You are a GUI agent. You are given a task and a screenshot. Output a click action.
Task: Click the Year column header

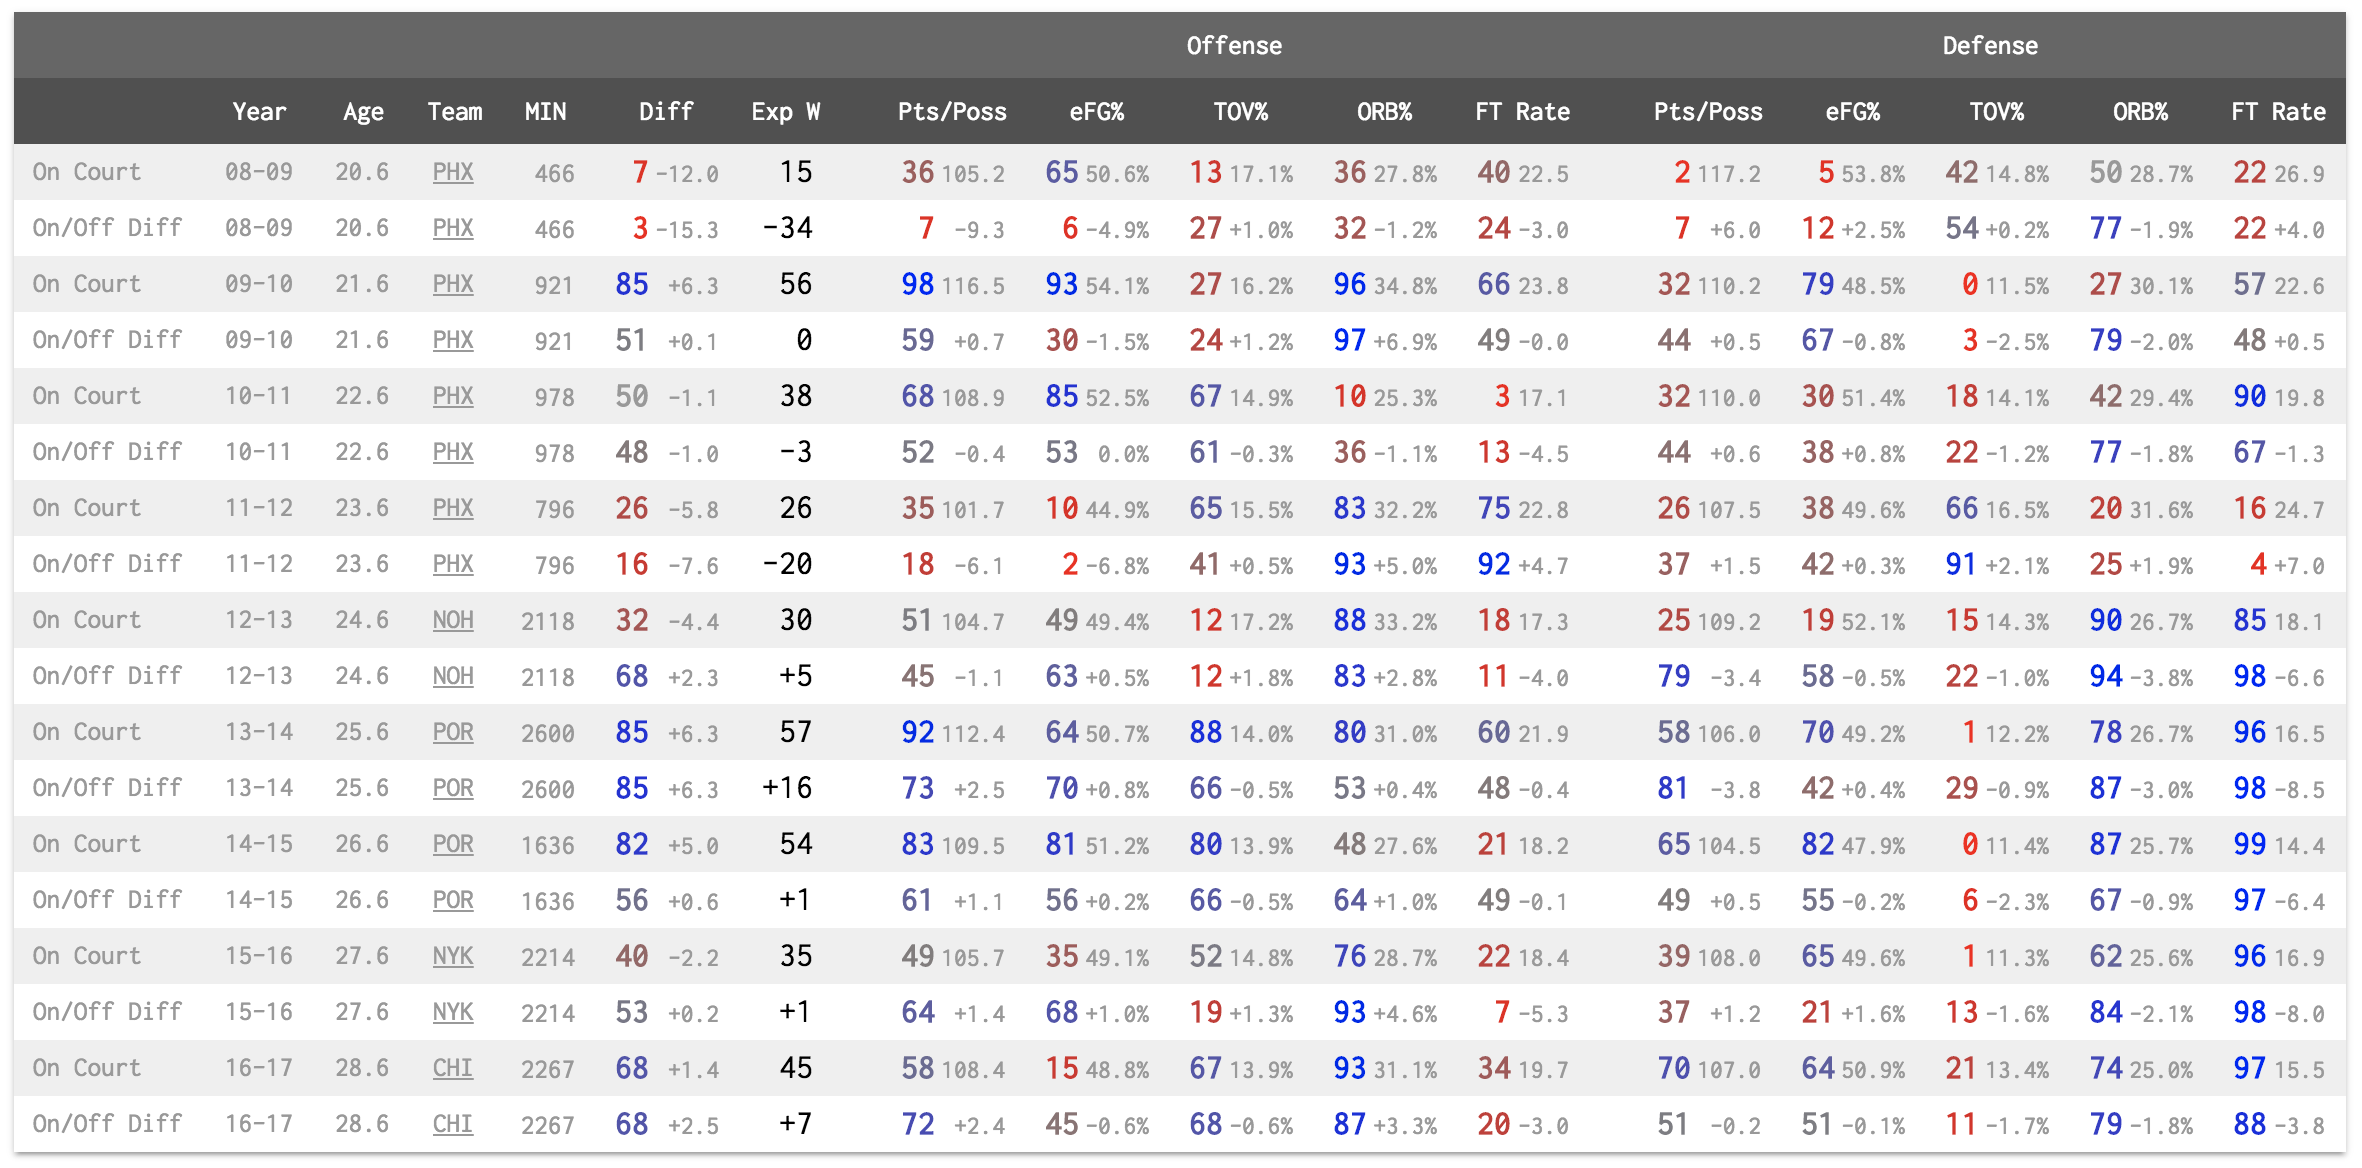click(259, 112)
